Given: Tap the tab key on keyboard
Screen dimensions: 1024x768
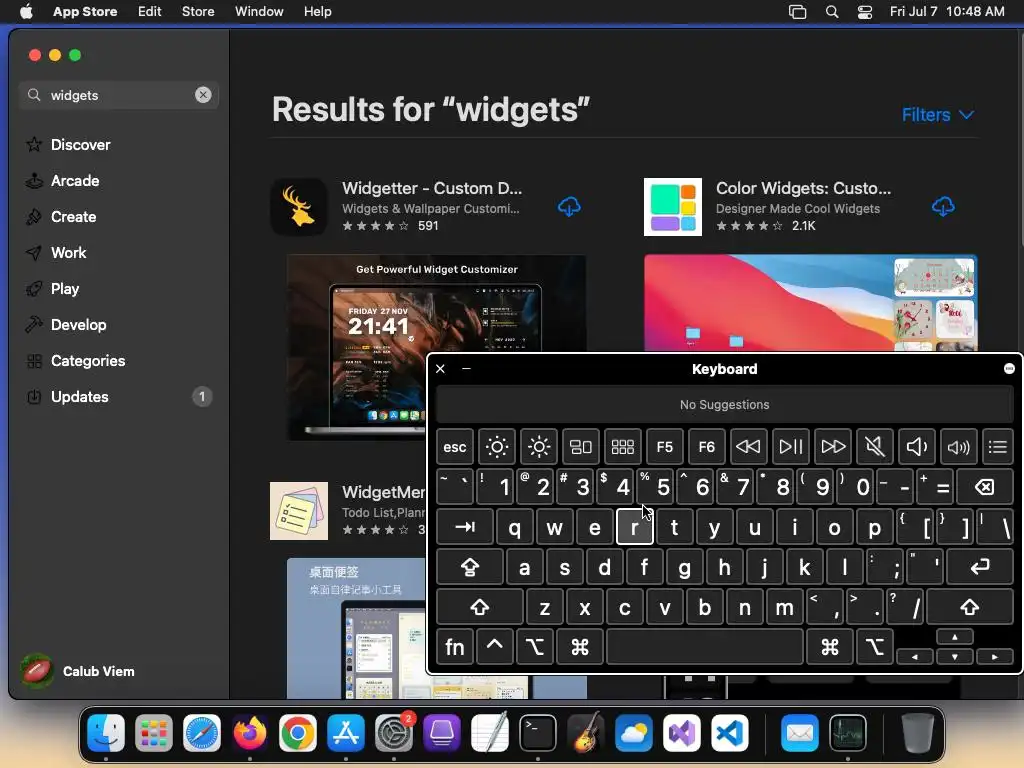Looking at the screenshot, I should click(x=464, y=526).
